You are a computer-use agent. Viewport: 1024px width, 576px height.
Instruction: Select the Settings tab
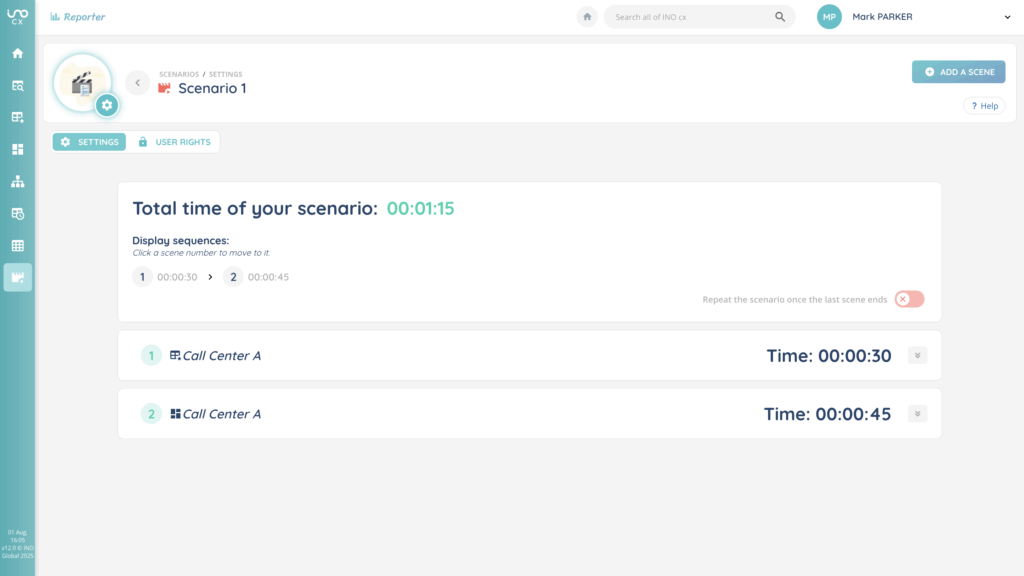pos(89,142)
